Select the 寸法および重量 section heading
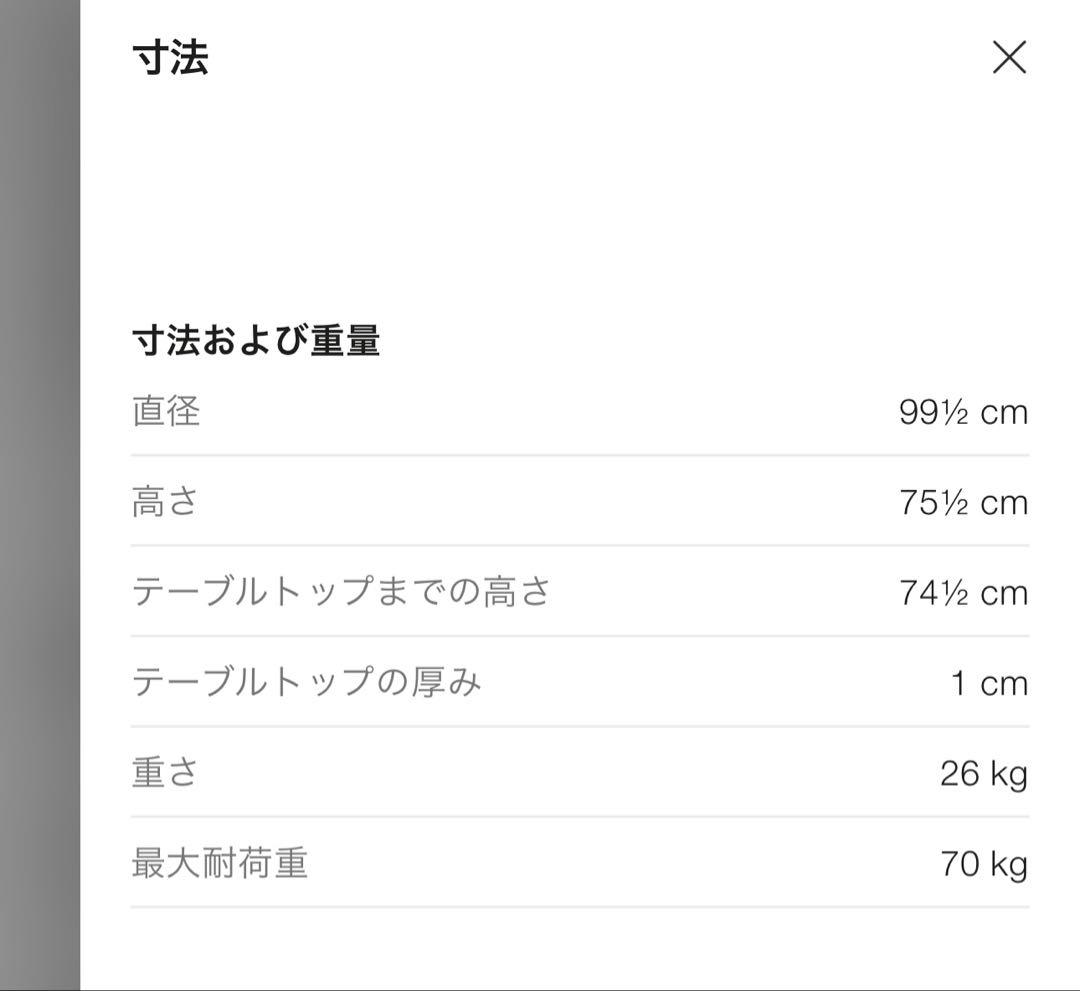 pos(256,341)
